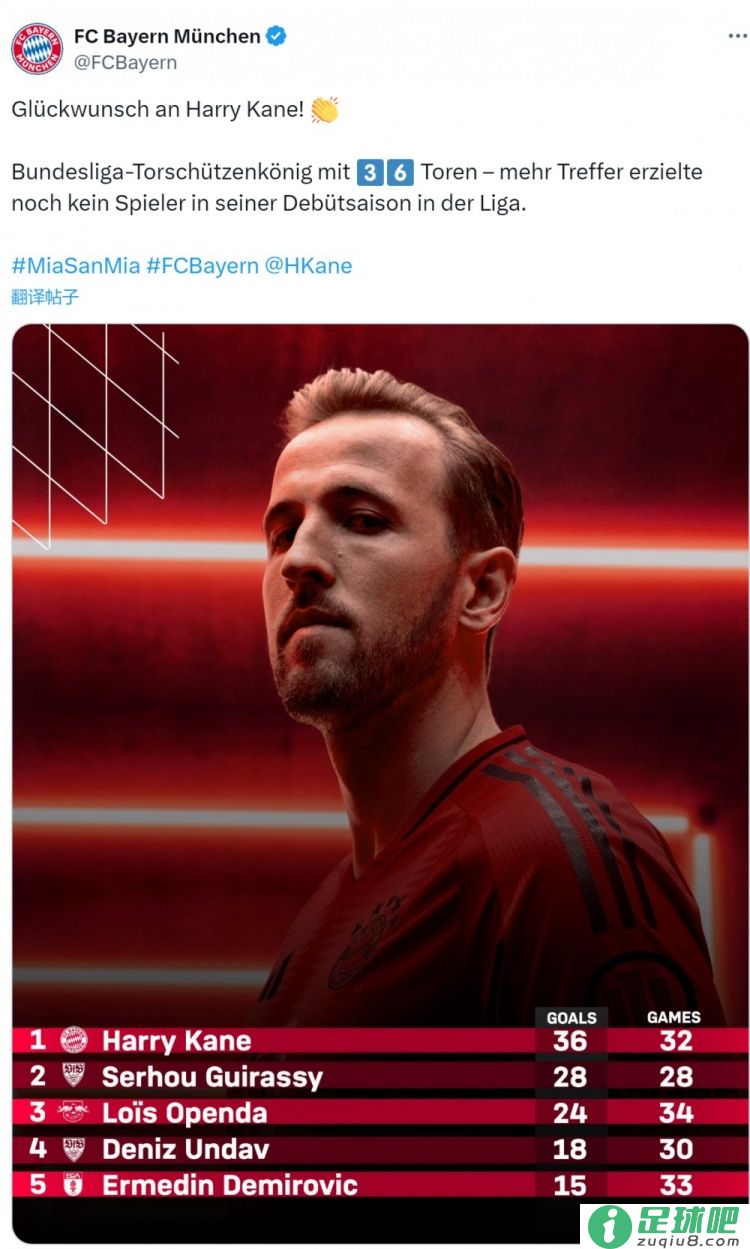The image size is (750, 1249).
Task: Click the GOALS column header
Action: point(571,1017)
